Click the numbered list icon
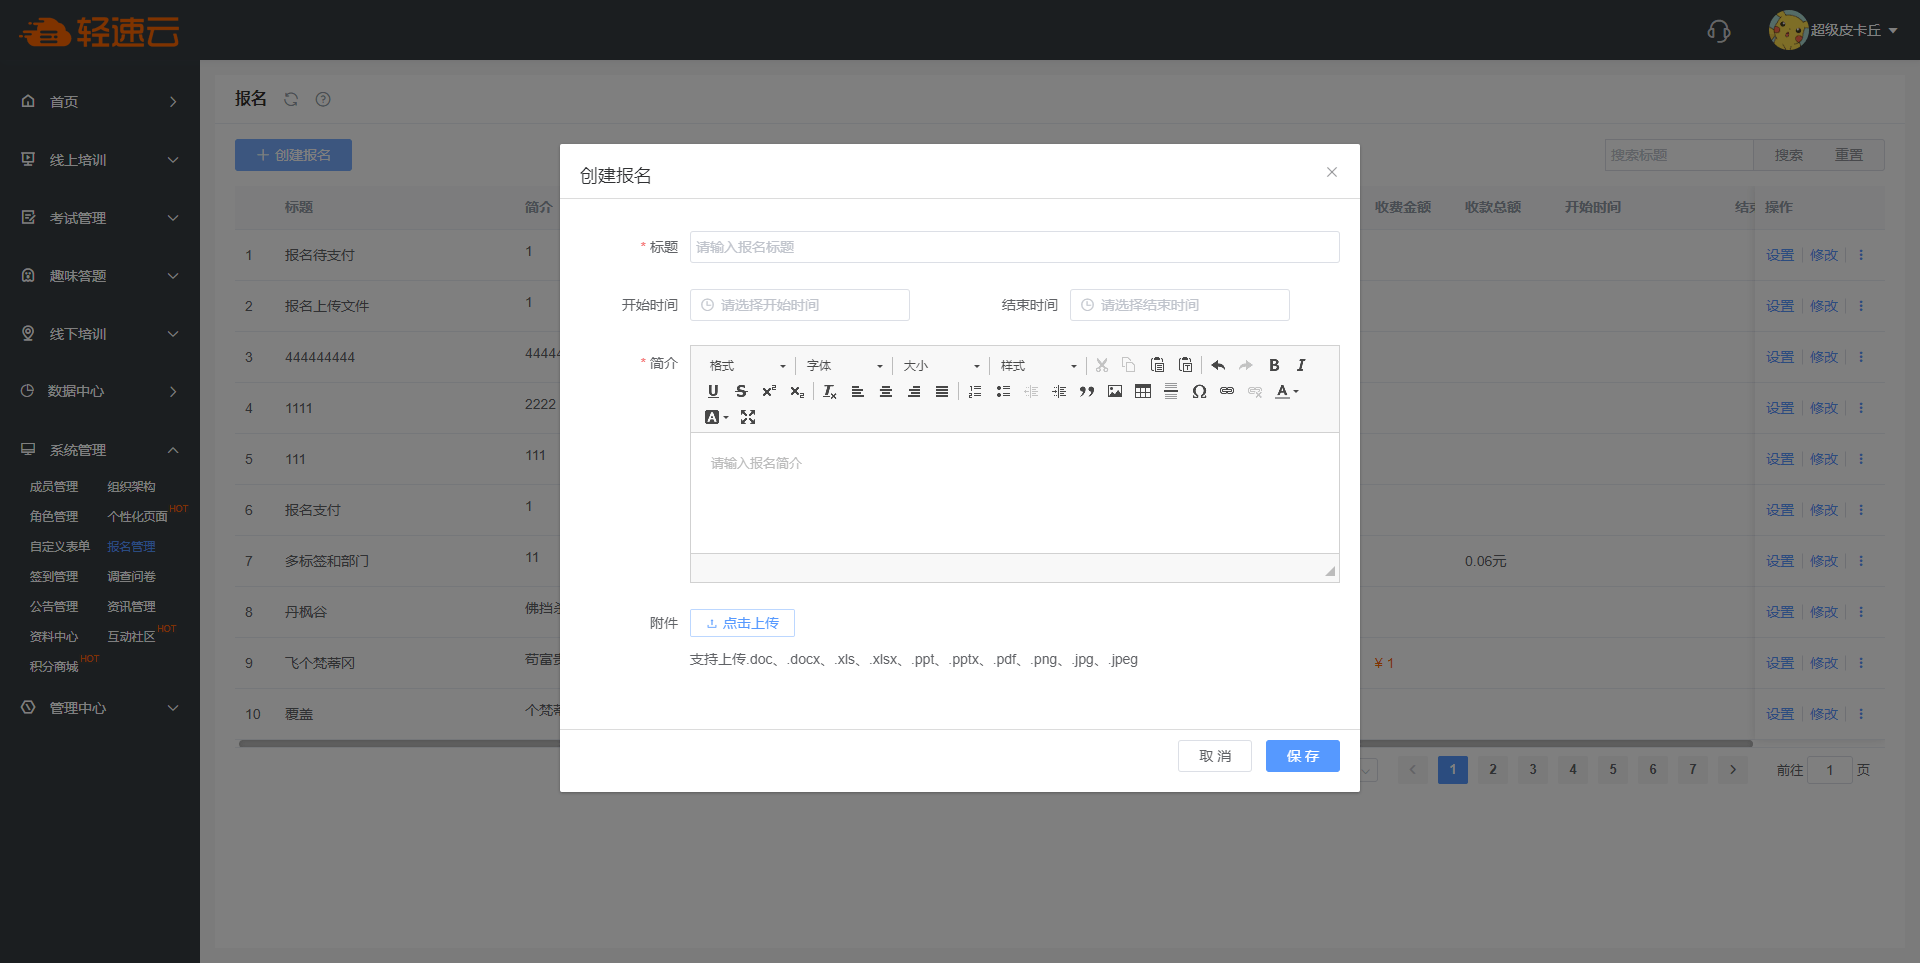1920x963 pixels. coord(975,391)
